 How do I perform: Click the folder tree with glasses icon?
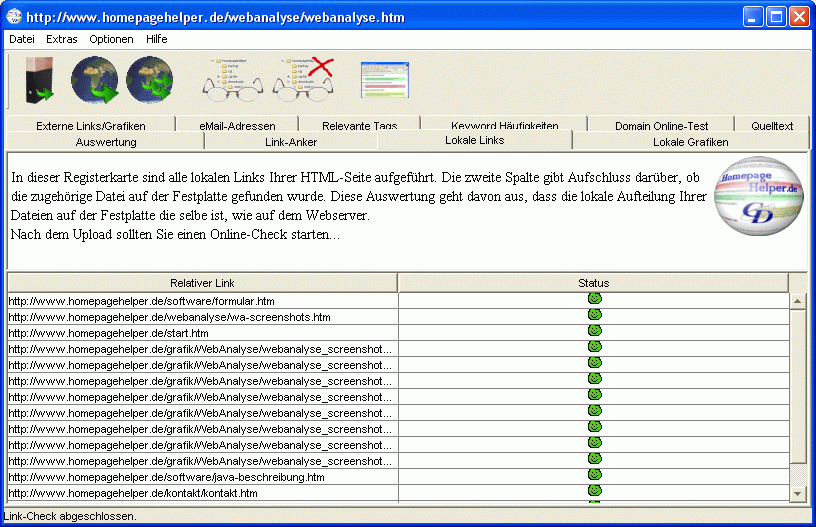[232, 79]
